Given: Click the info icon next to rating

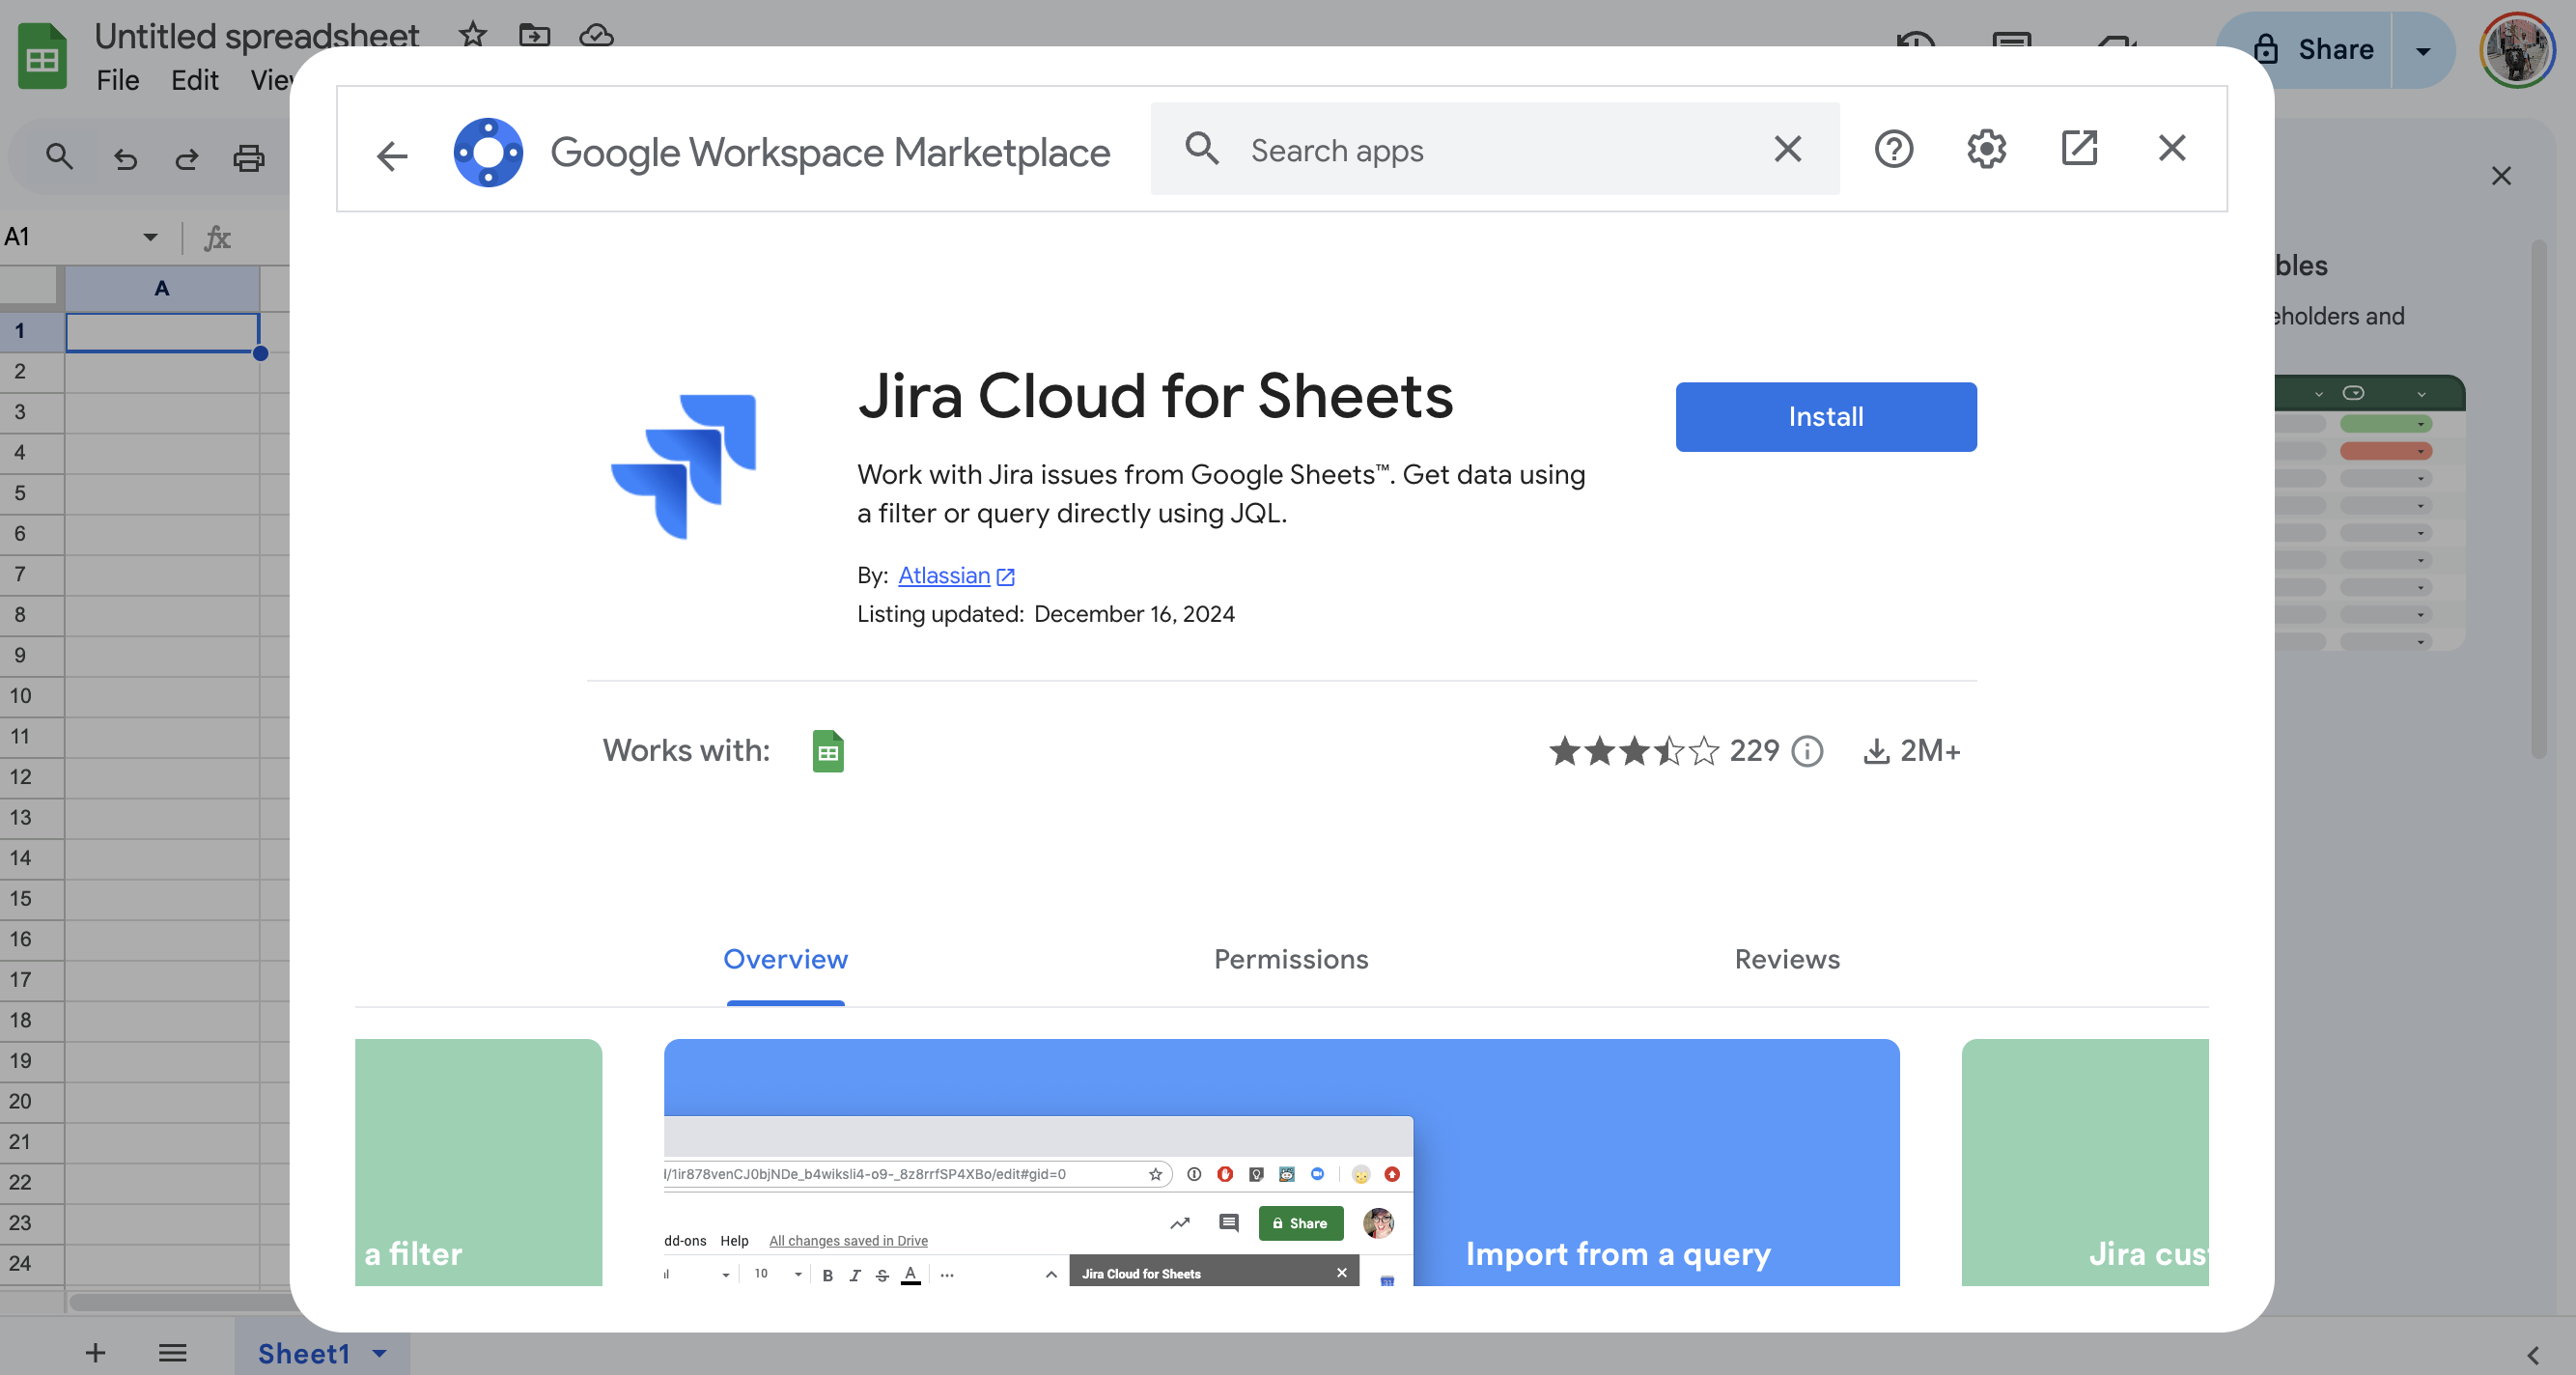Looking at the screenshot, I should [1807, 749].
